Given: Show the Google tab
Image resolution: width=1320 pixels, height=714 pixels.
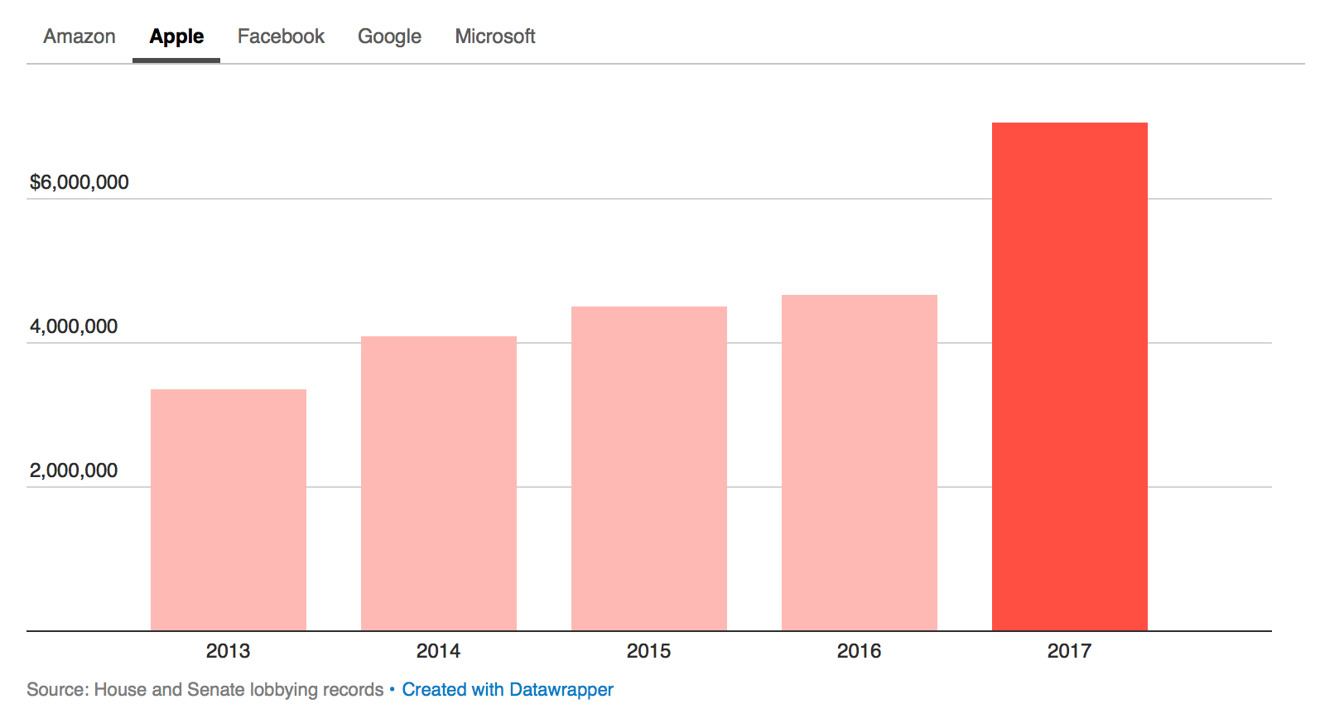Looking at the screenshot, I should point(390,37).
